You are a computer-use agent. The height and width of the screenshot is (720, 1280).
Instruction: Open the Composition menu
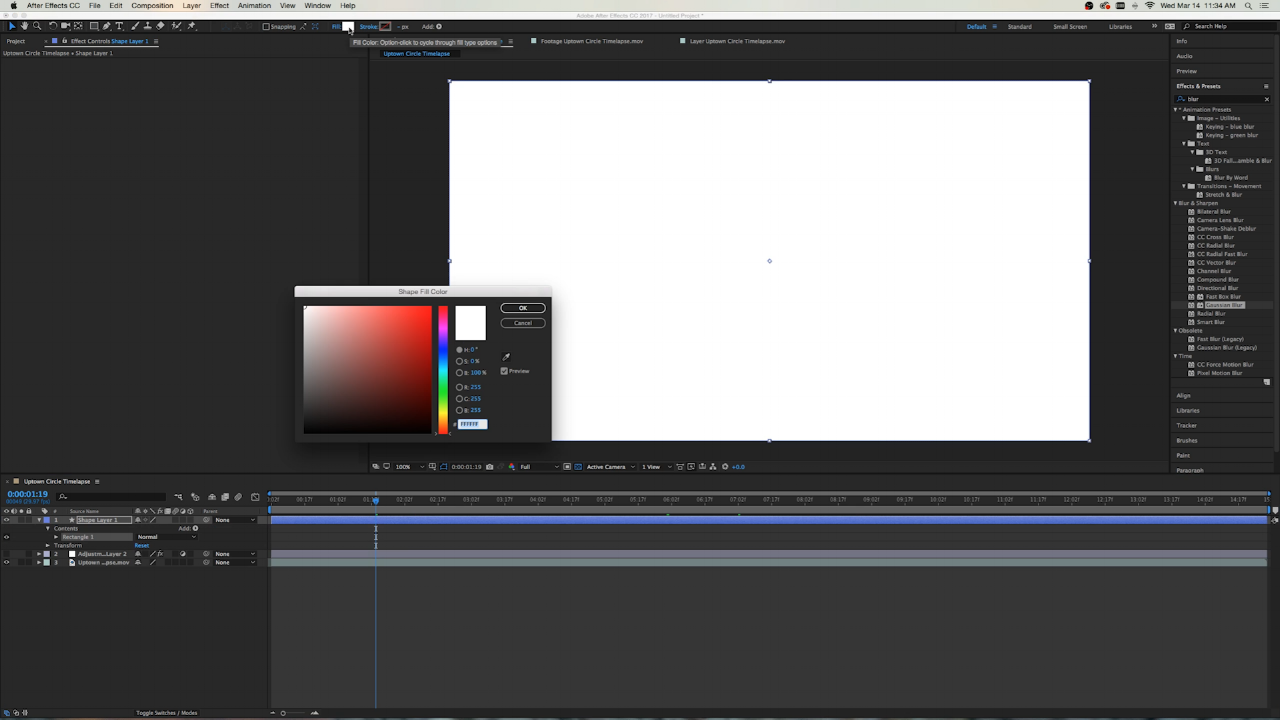[x=152, y=5]
